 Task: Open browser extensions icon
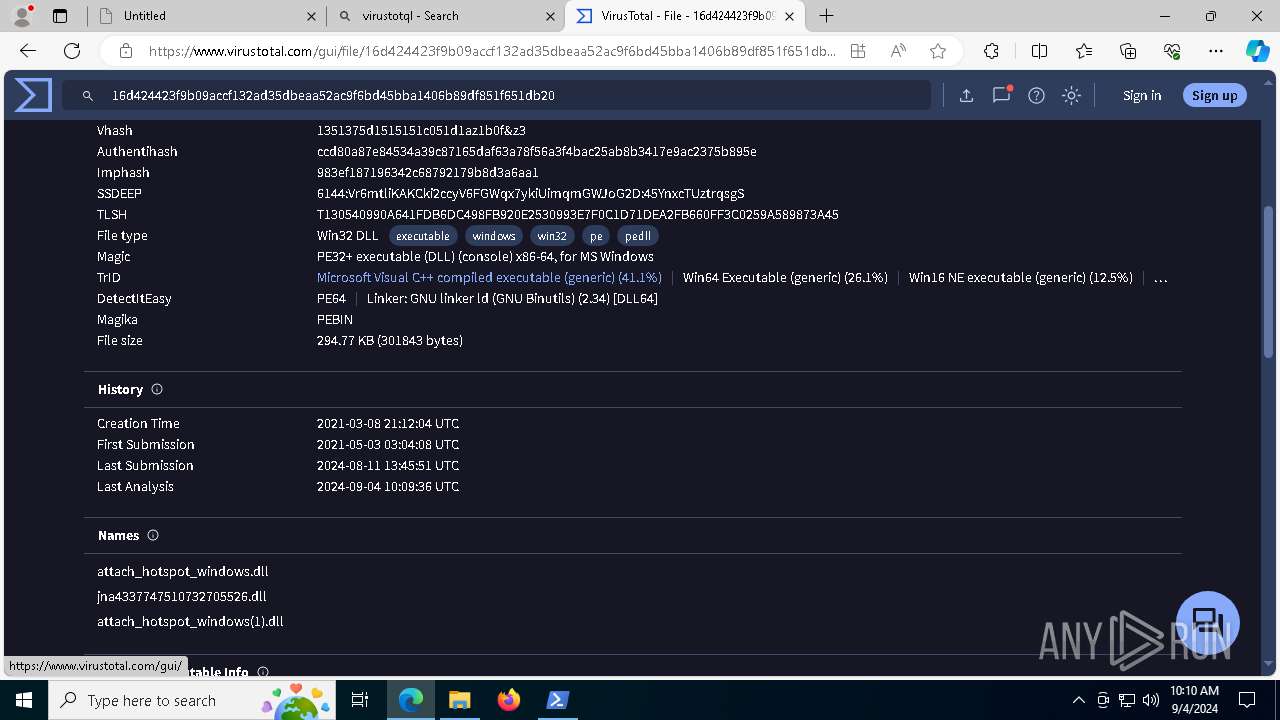(x=991, y=51)
